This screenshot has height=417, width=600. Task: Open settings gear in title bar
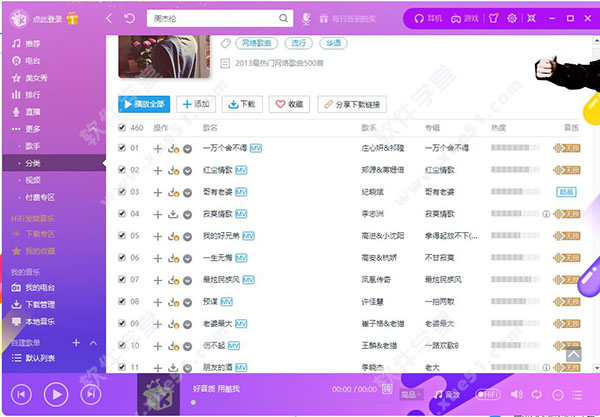tap(512, 18)
